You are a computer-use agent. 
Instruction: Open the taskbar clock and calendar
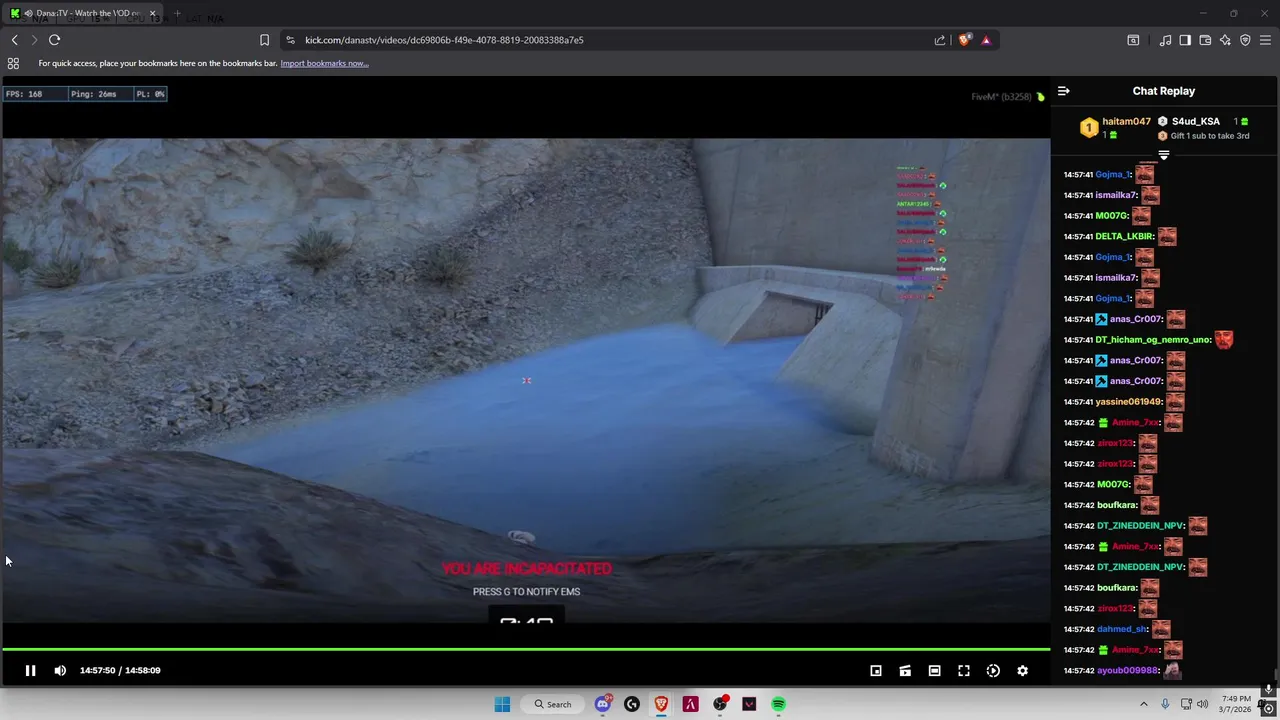[x=1236, y=704]
